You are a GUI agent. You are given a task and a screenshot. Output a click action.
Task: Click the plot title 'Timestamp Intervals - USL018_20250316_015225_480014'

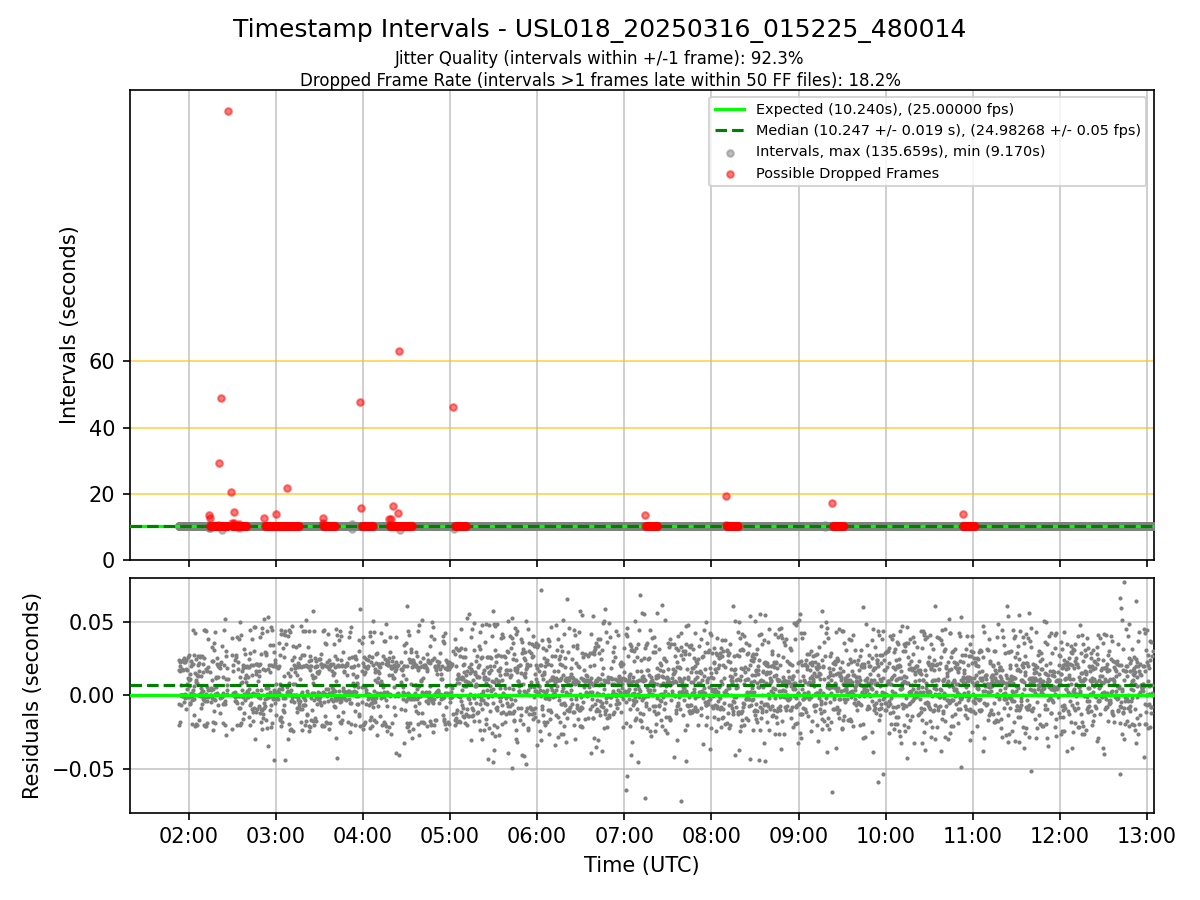(x=600, y=29)
